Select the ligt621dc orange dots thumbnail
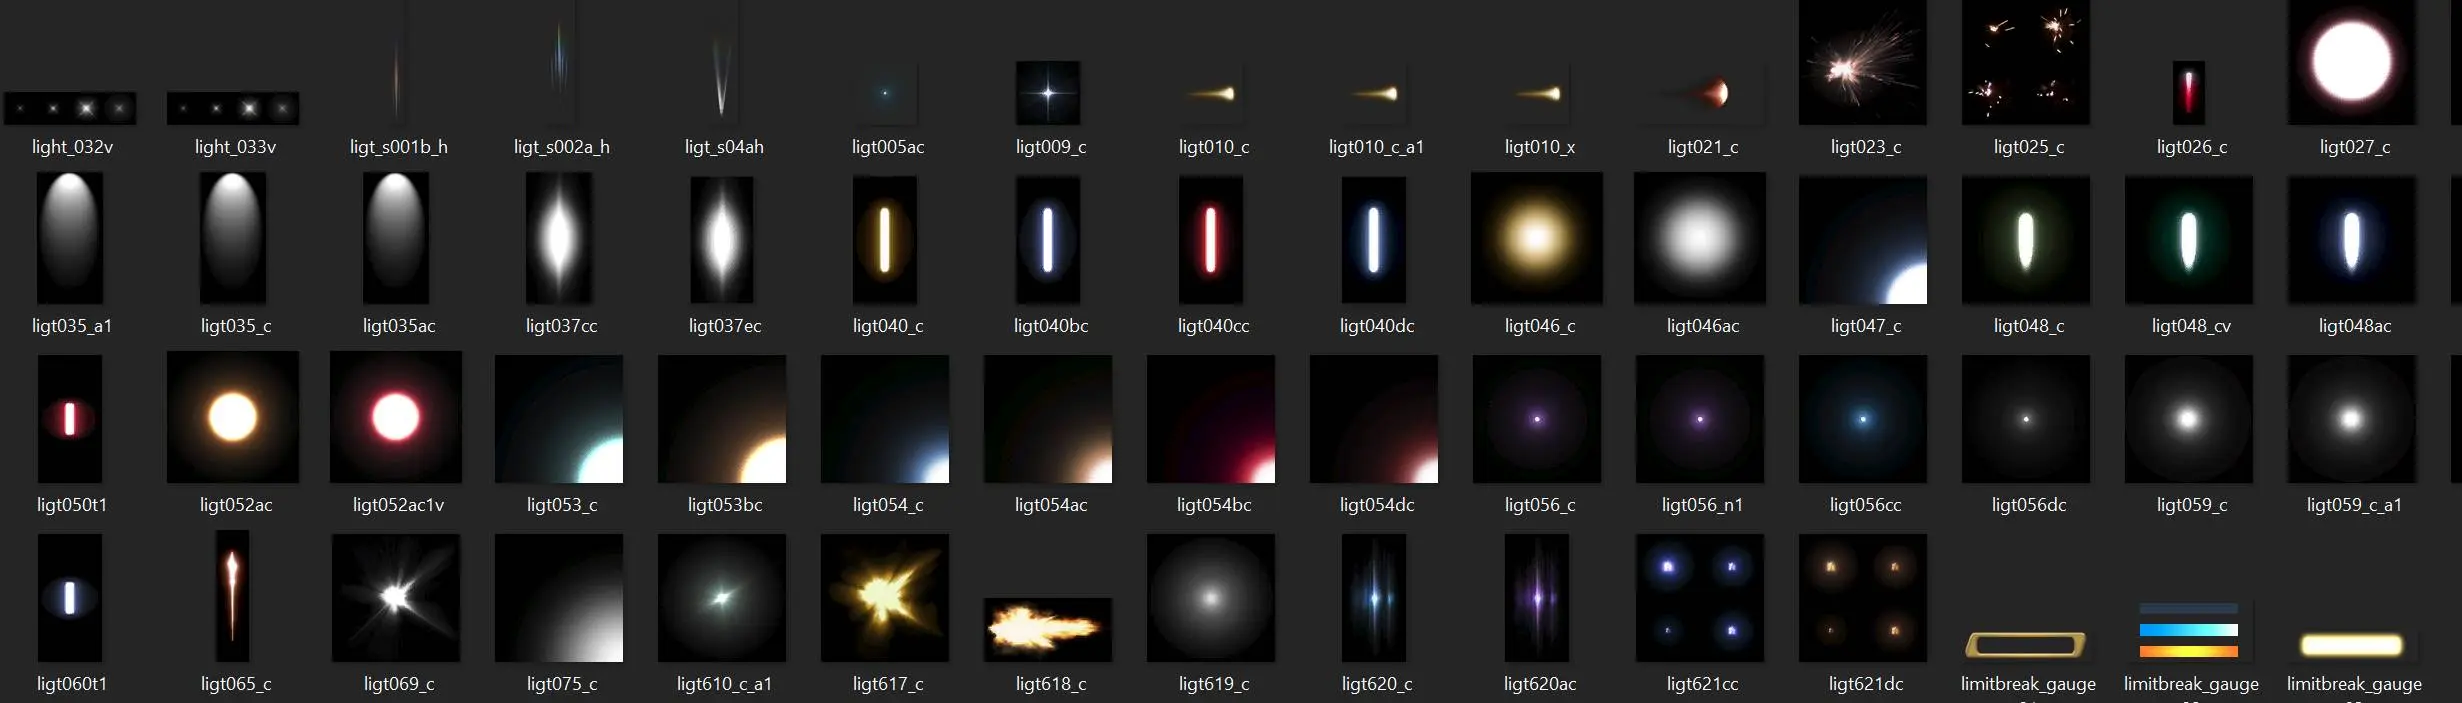The image size is (2462, 703). click(1863, 598)
